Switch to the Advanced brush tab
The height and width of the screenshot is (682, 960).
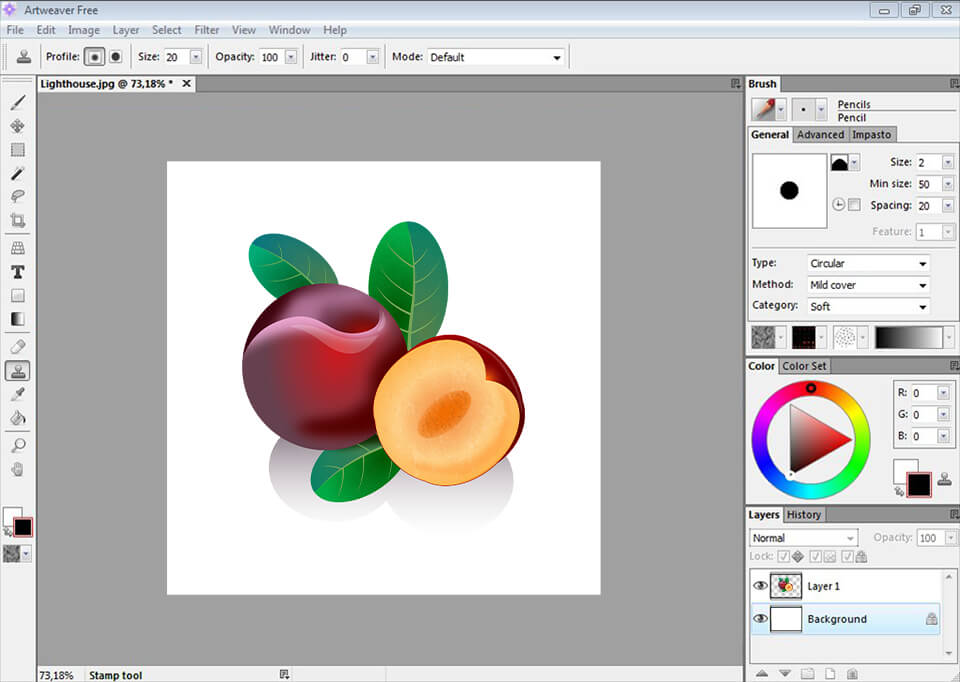coord(820,134)
